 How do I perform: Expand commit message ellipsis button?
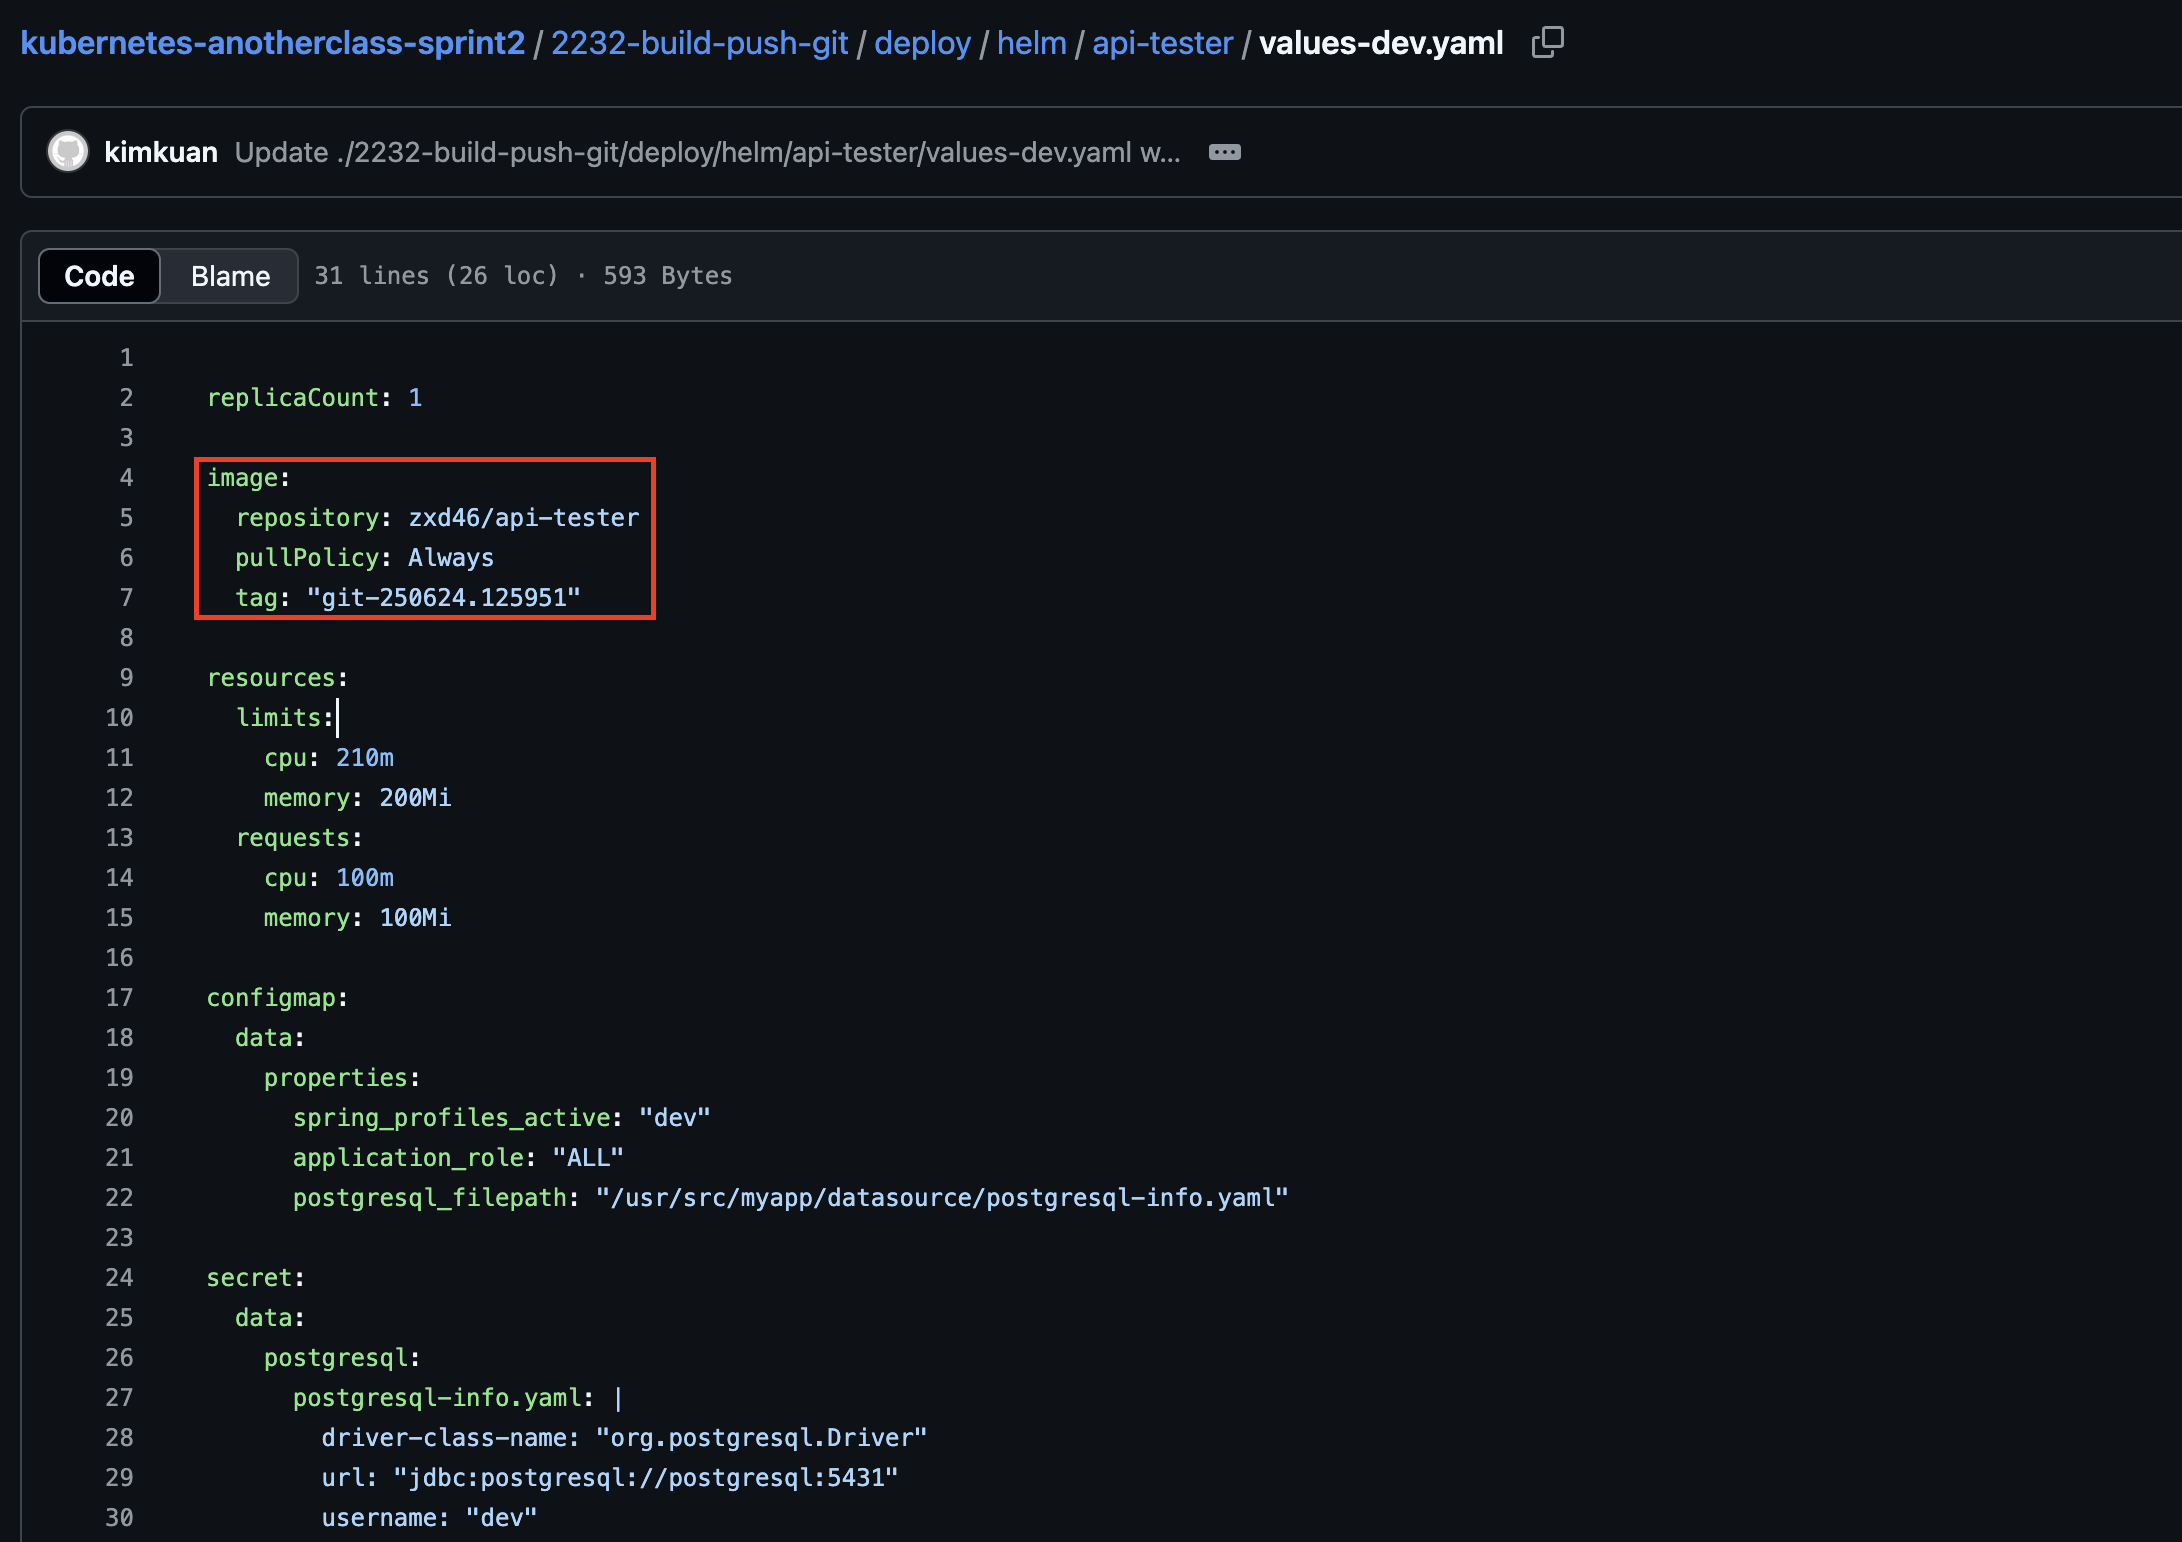tap(1224, 152)
